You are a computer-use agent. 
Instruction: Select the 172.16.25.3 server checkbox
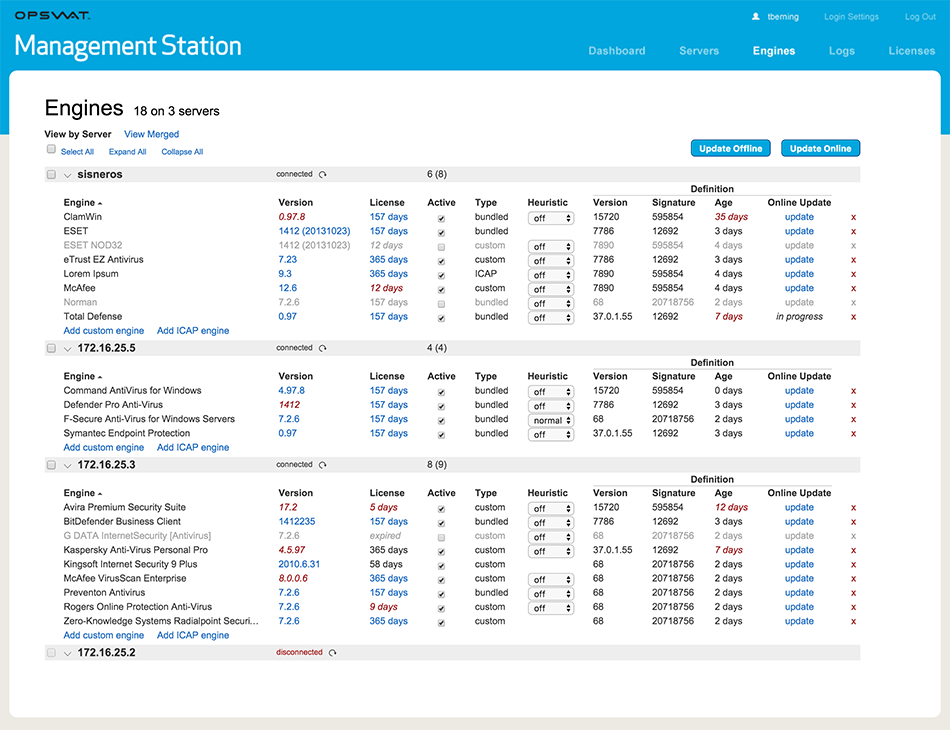point(51,465)
